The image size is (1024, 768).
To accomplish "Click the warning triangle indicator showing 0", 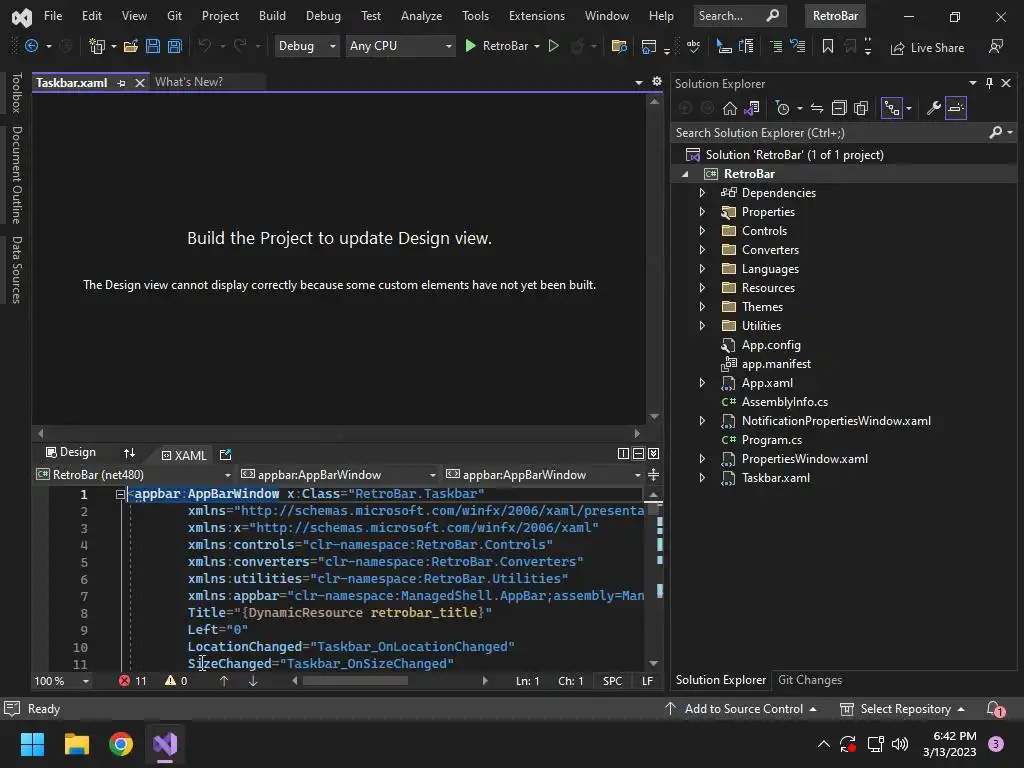I will pos(176,681).
